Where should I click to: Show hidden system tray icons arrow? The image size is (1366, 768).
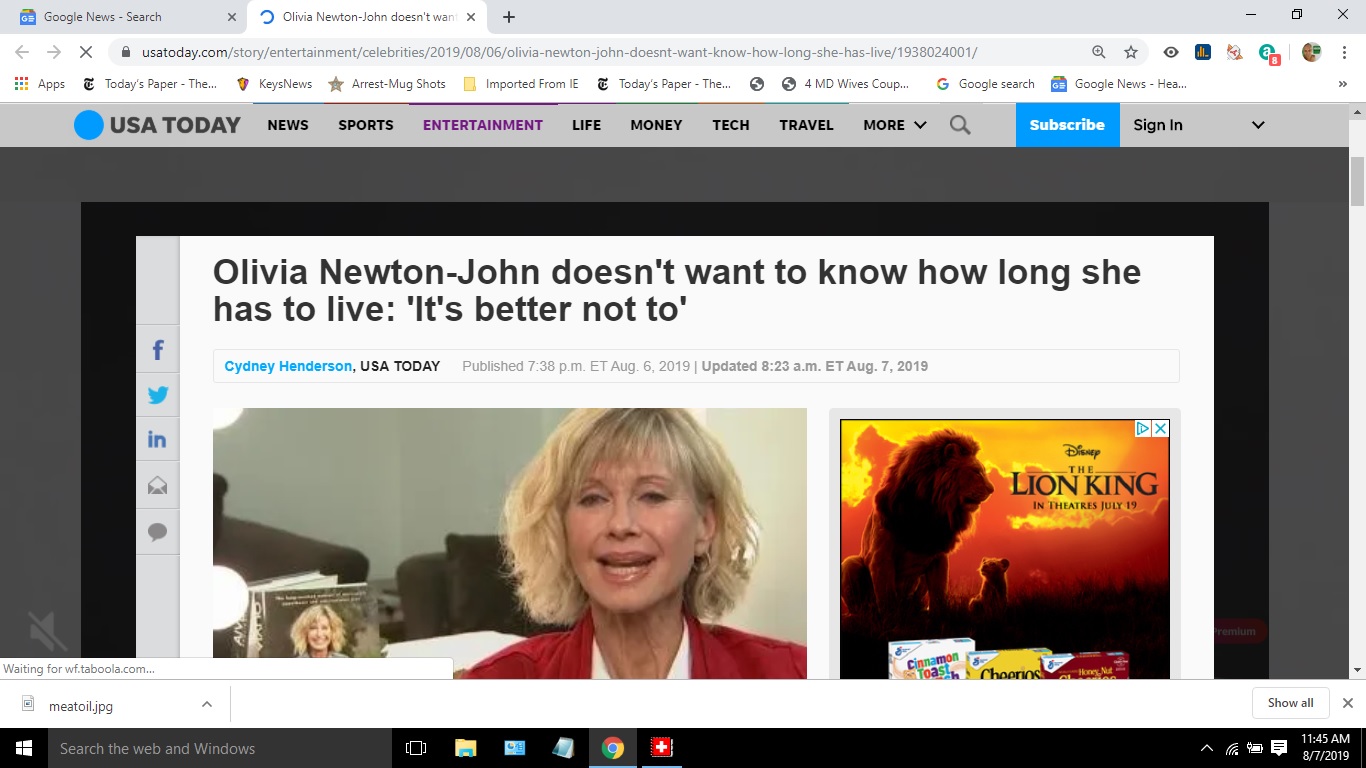point(1207,748)
